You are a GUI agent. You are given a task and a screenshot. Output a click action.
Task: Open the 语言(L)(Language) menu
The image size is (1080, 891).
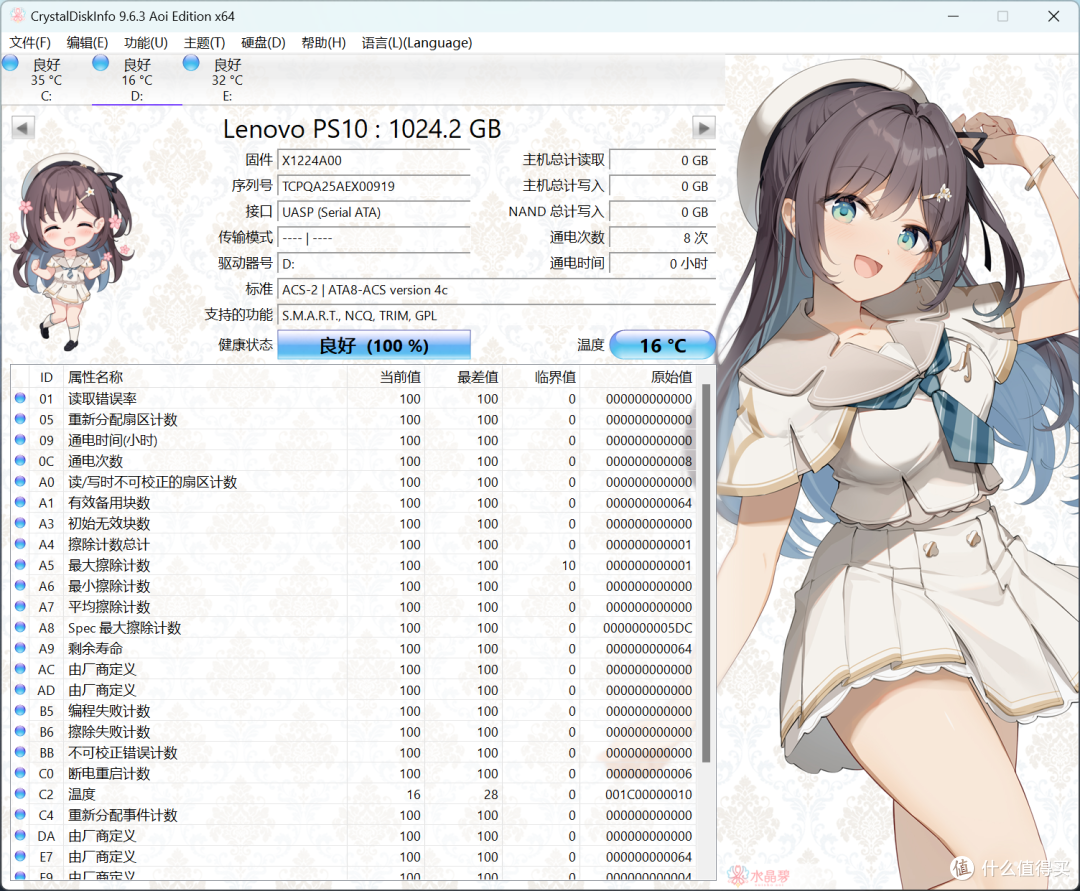417,43
